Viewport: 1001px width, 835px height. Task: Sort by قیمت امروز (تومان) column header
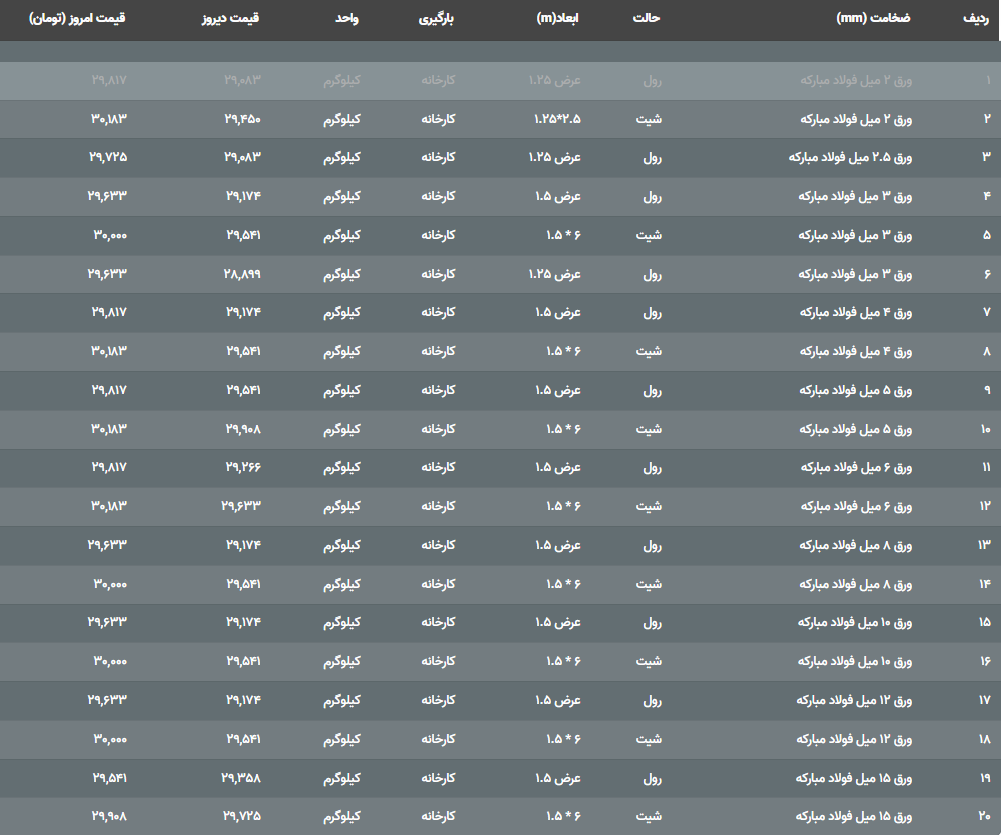point(78,19)
